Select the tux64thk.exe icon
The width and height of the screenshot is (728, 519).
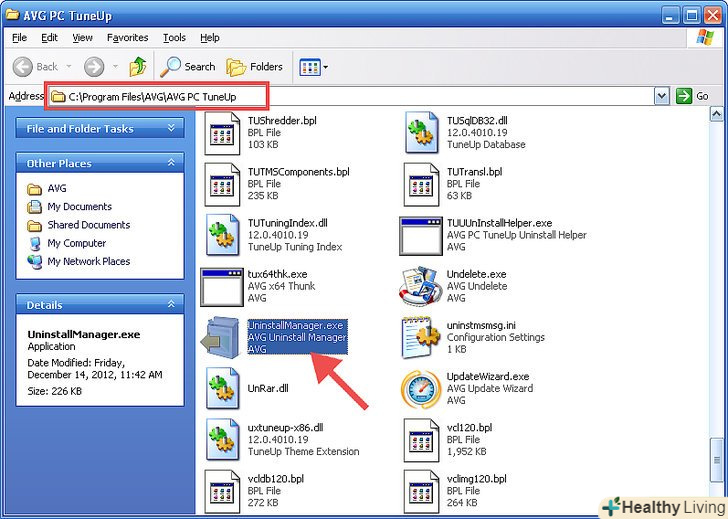coord(222,287)
